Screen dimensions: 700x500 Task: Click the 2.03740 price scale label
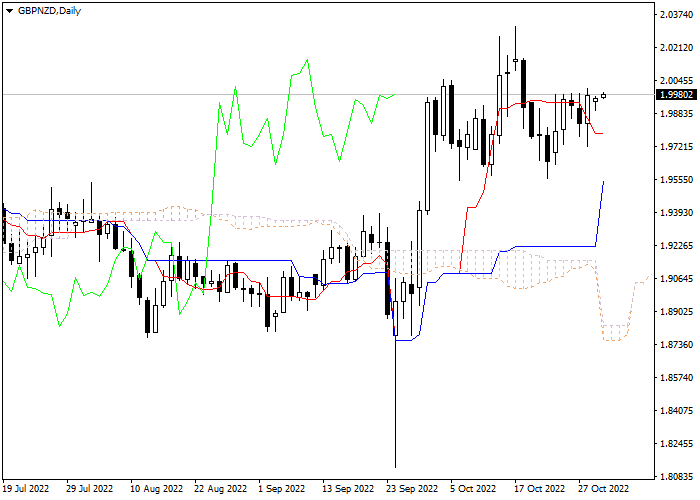676,15
